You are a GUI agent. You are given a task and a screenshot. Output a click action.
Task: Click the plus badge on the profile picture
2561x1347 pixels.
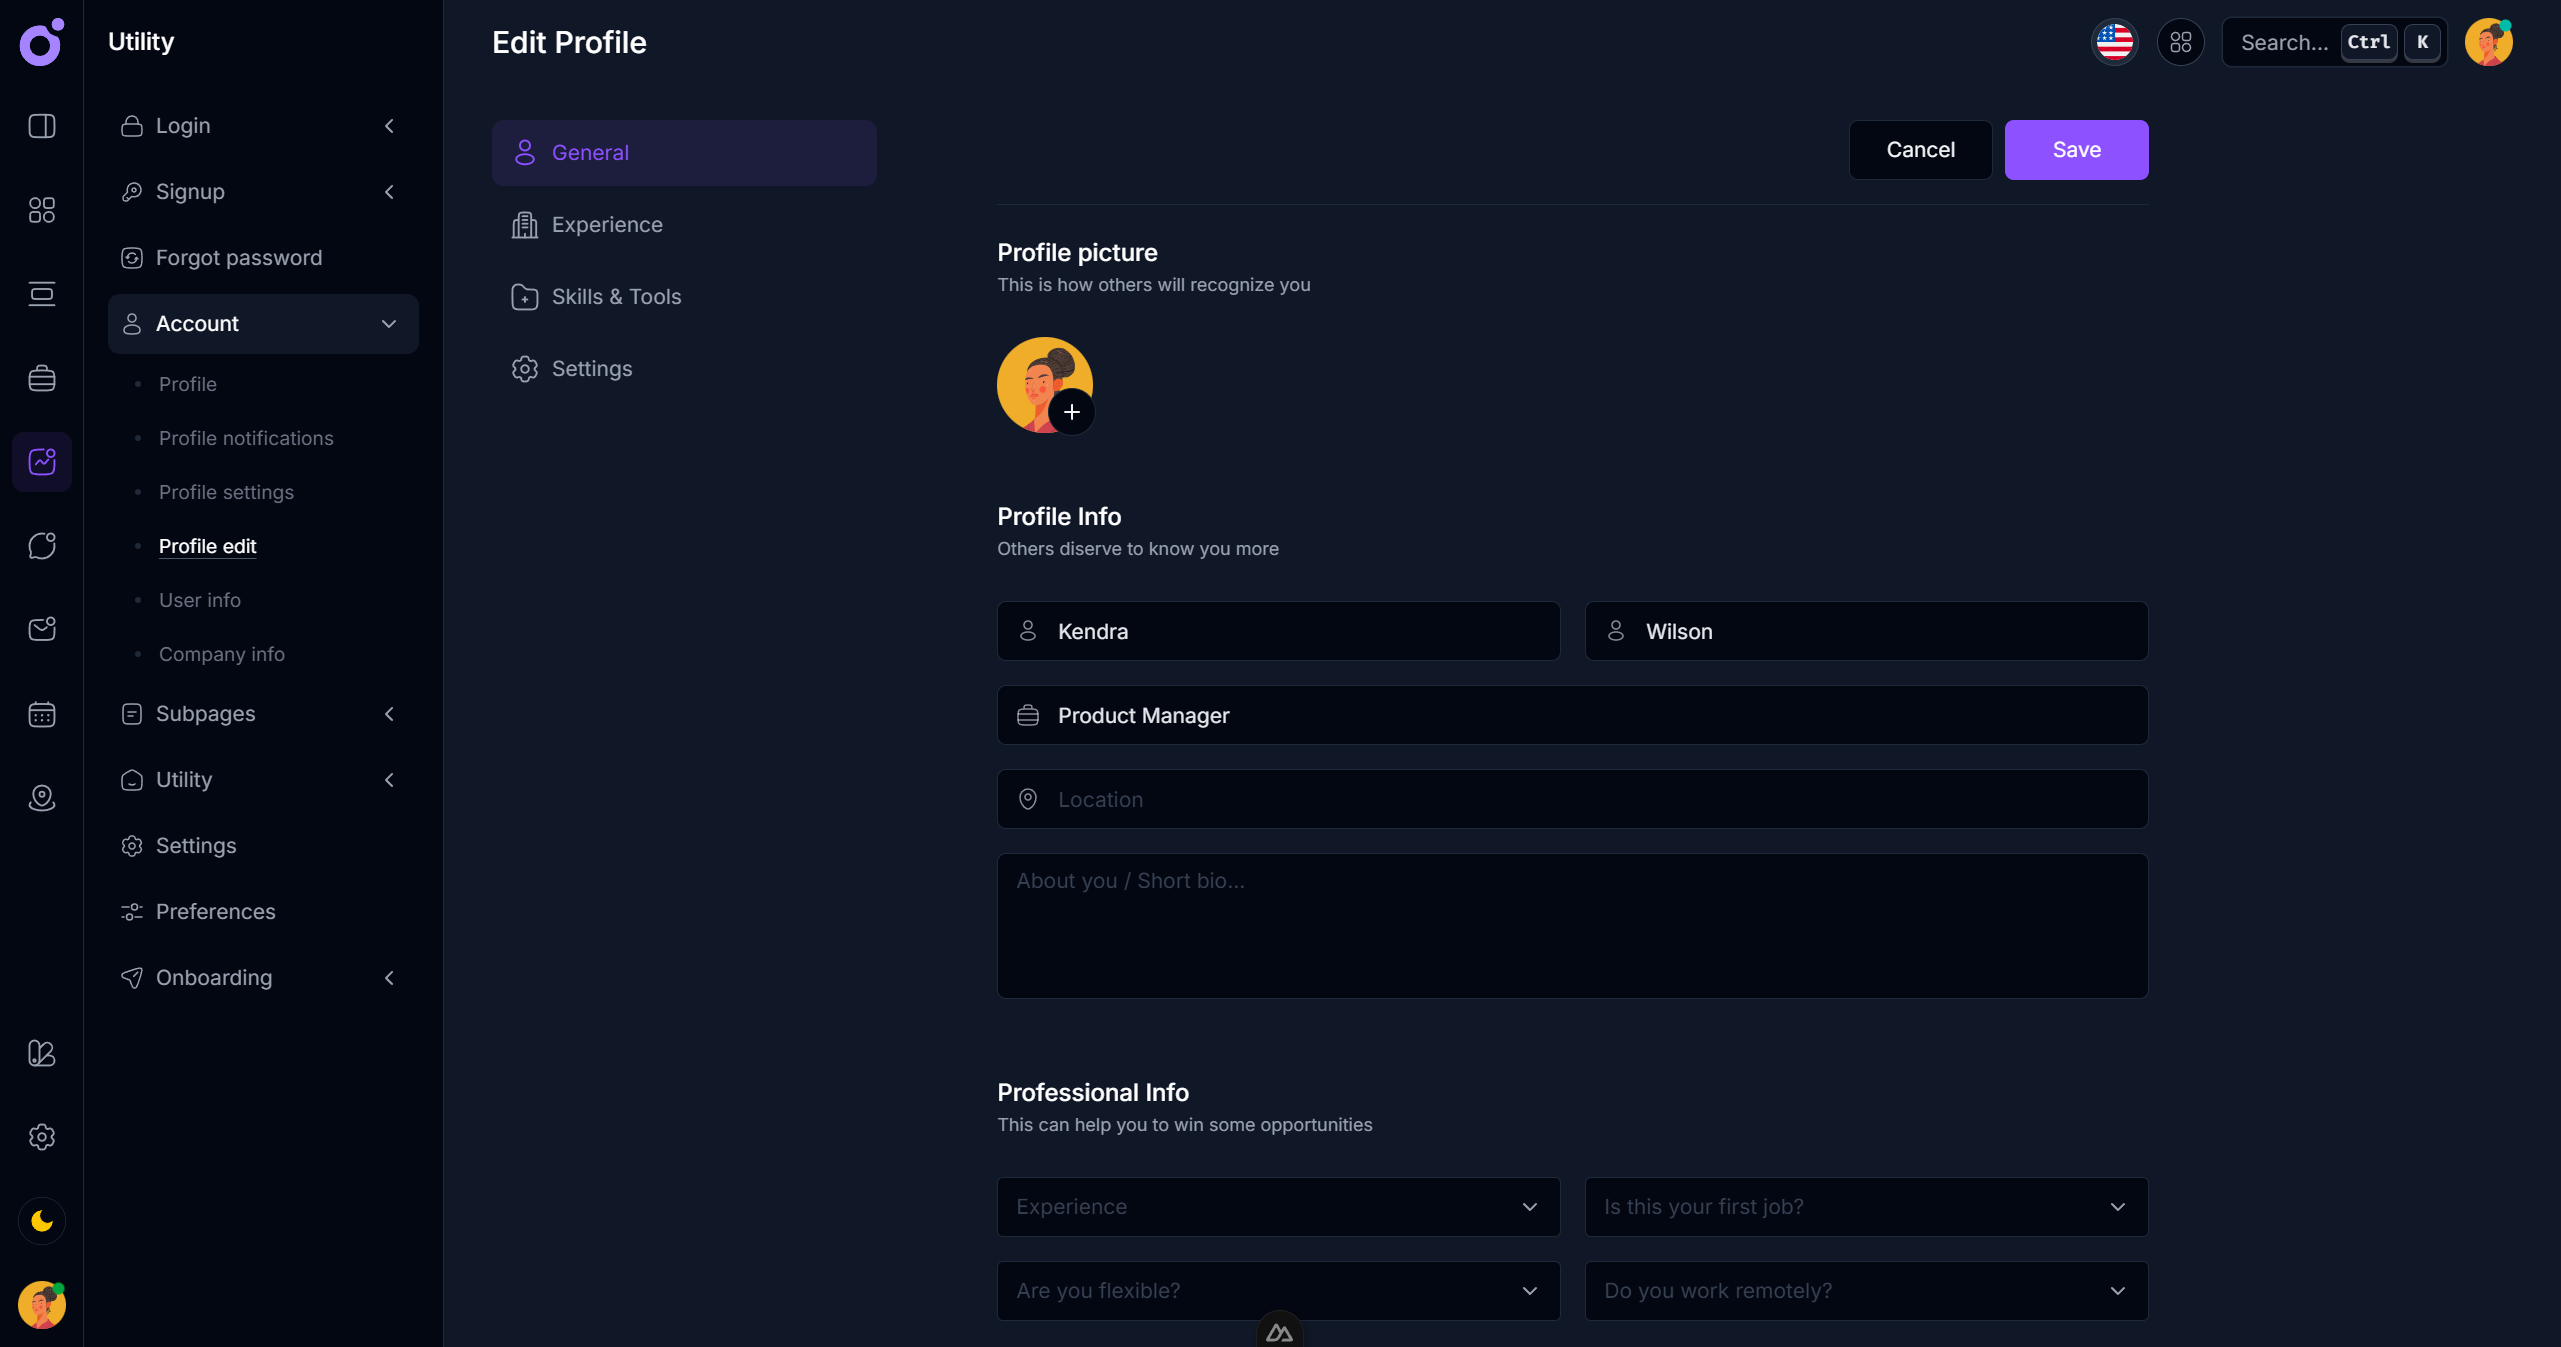1072,412
